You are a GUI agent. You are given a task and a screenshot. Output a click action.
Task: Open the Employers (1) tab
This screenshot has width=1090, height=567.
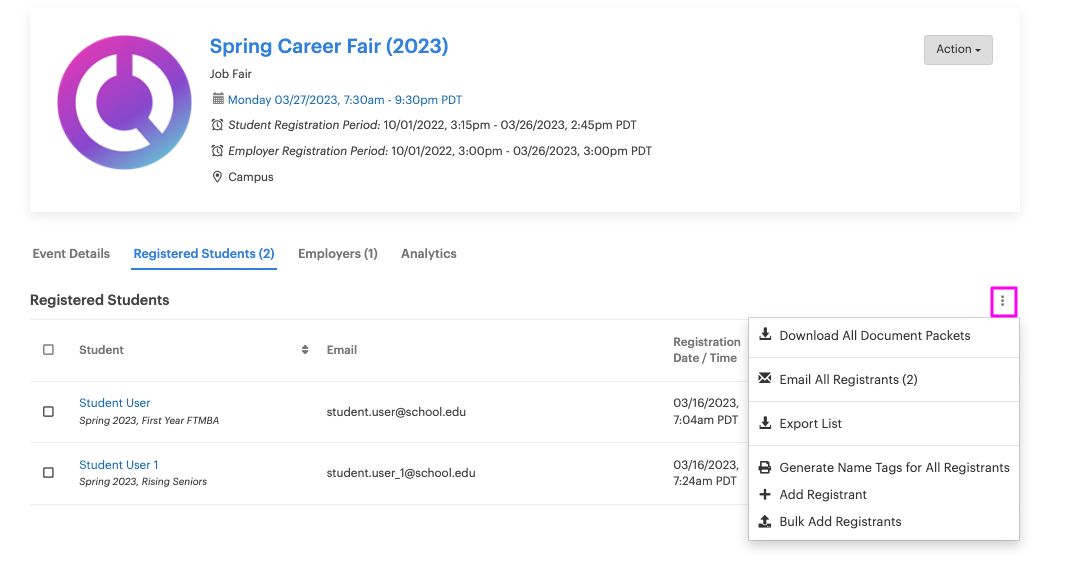pos(337,254)
